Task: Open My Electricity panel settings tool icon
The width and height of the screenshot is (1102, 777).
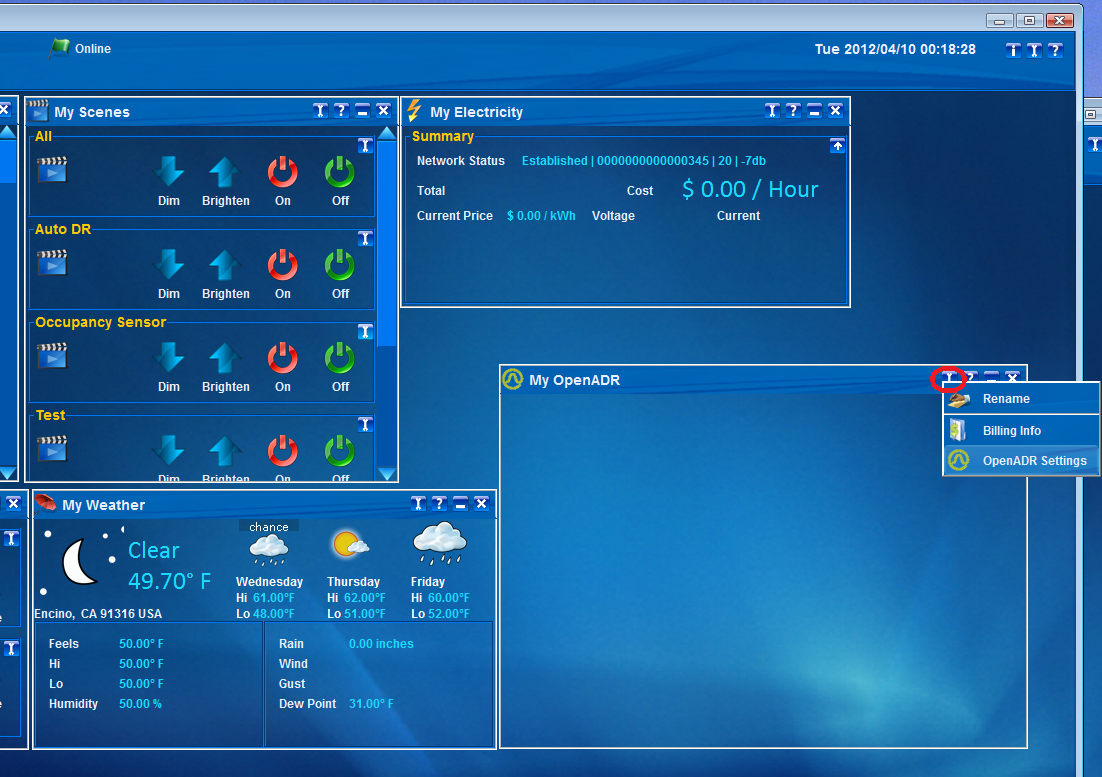Action: click(x=772, y=111)
